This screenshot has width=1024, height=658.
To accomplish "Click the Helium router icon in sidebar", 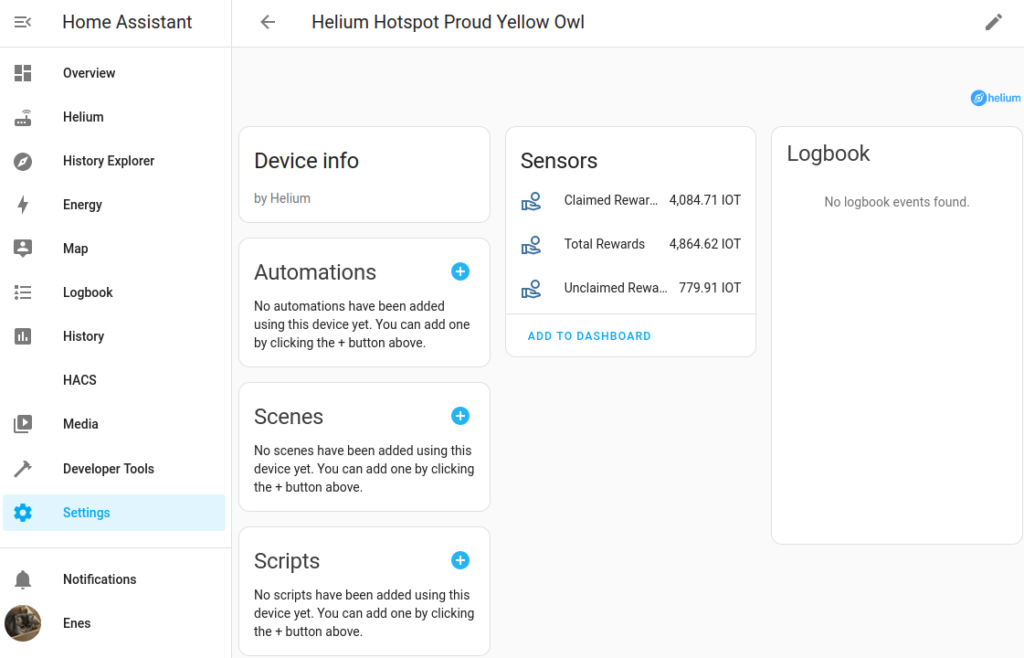I will tap(23, 117).
